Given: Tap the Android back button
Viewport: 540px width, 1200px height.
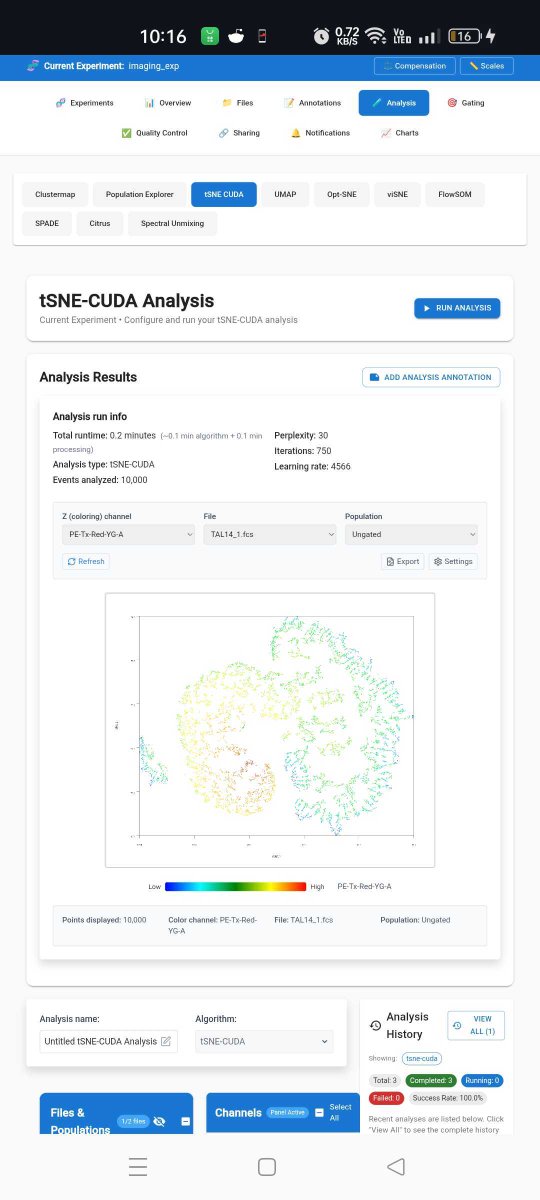Looking at the screenshot, I should click(396, 1166).
